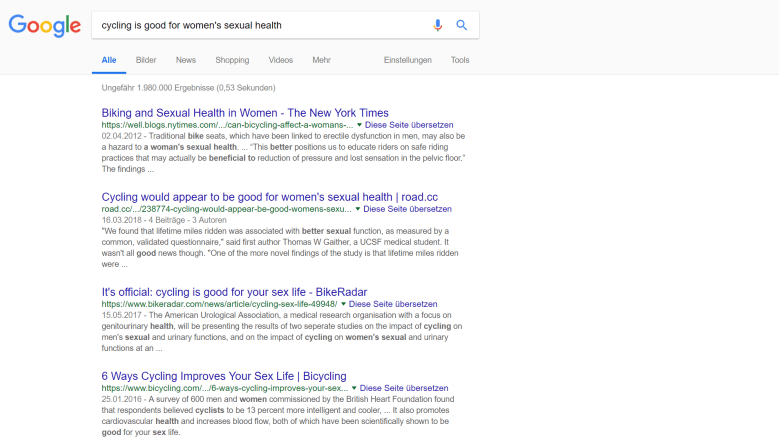Open search Tools
Screen dimensions: 779x444
tap(460, 60)
